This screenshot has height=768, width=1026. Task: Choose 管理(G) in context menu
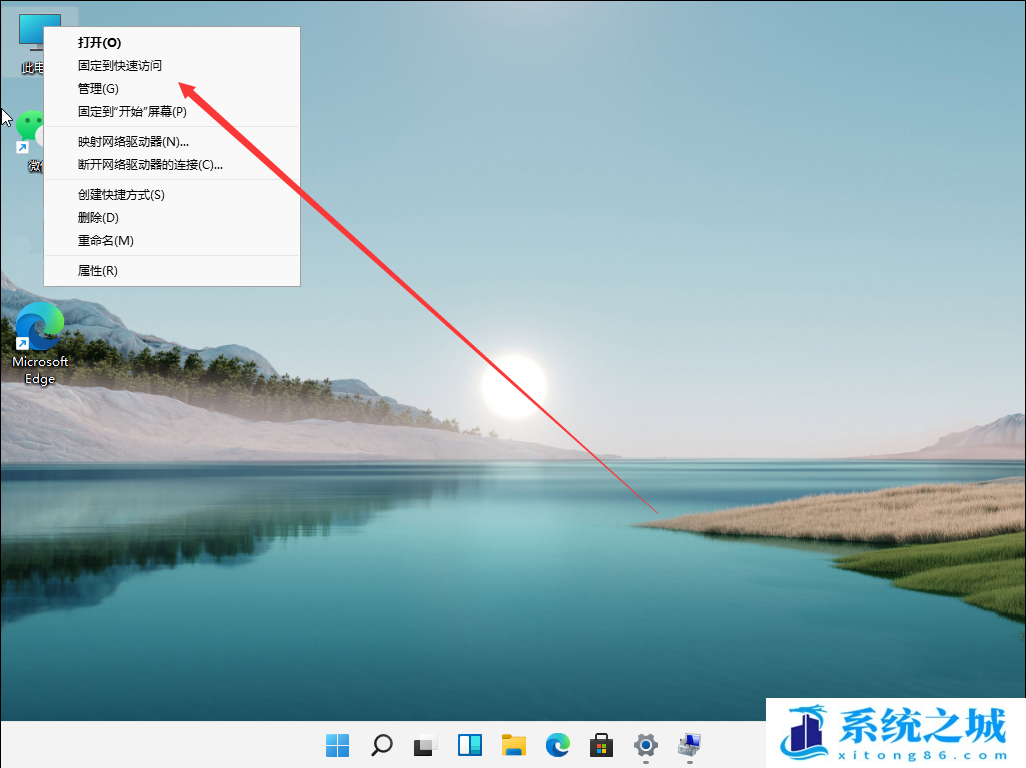(172, 88)
